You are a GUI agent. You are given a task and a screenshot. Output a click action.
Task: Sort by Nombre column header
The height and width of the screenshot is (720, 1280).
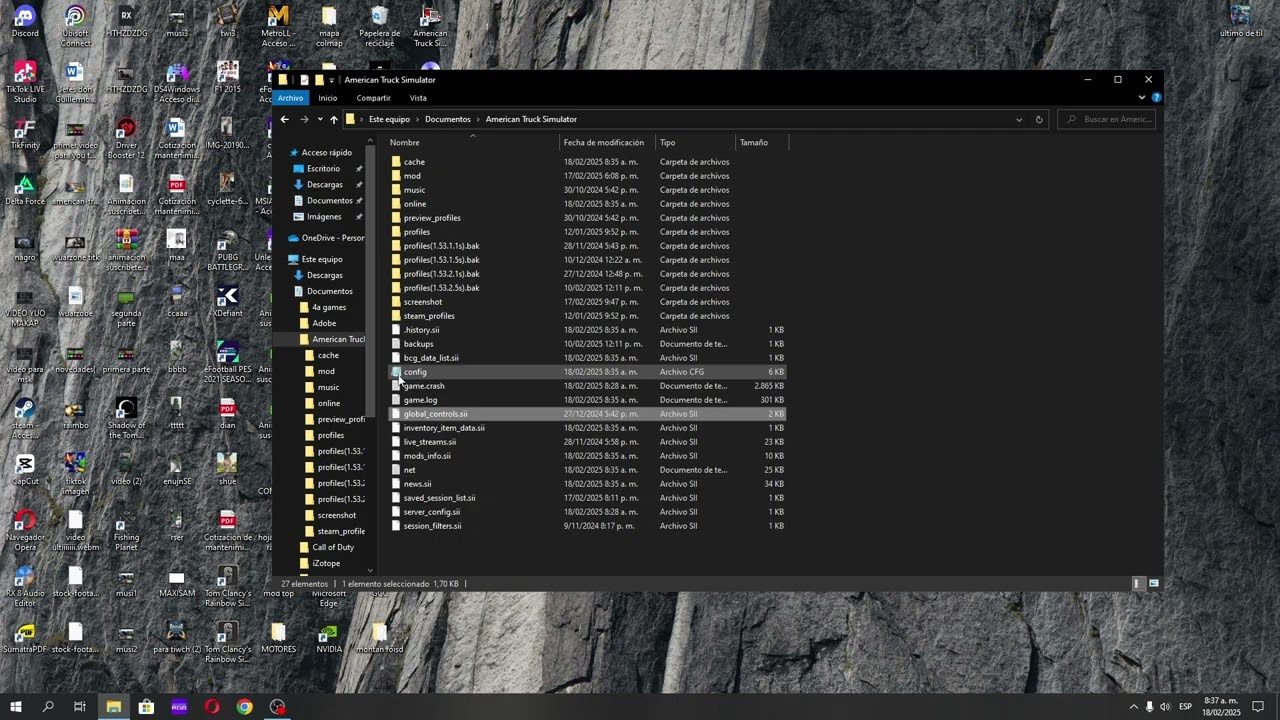click(x=472, y=142)
